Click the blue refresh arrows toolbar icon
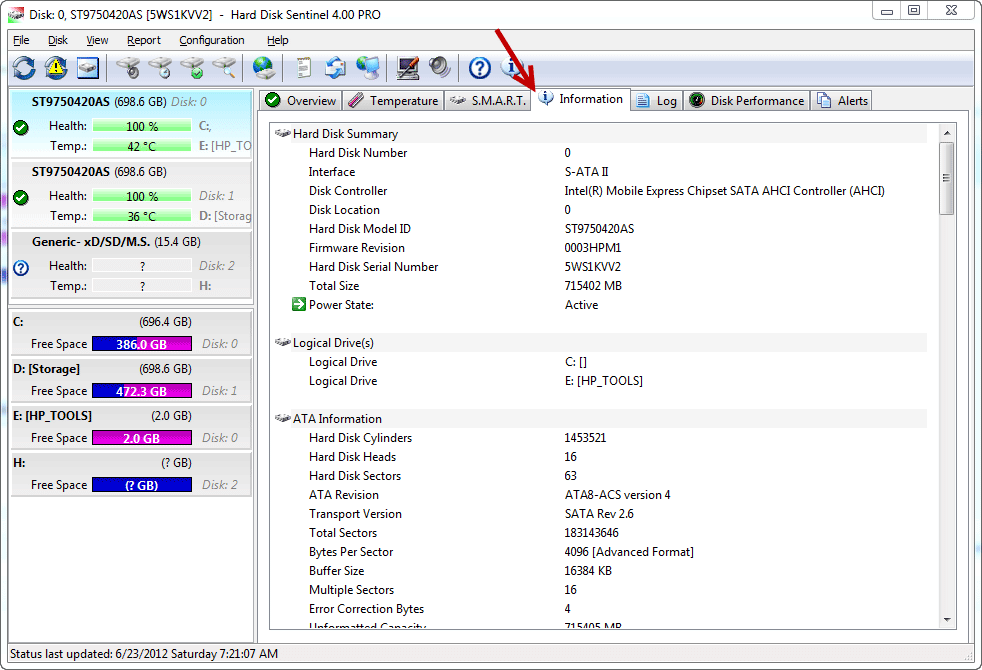Screen dimensions: 982x670 [x=24, y=68]
